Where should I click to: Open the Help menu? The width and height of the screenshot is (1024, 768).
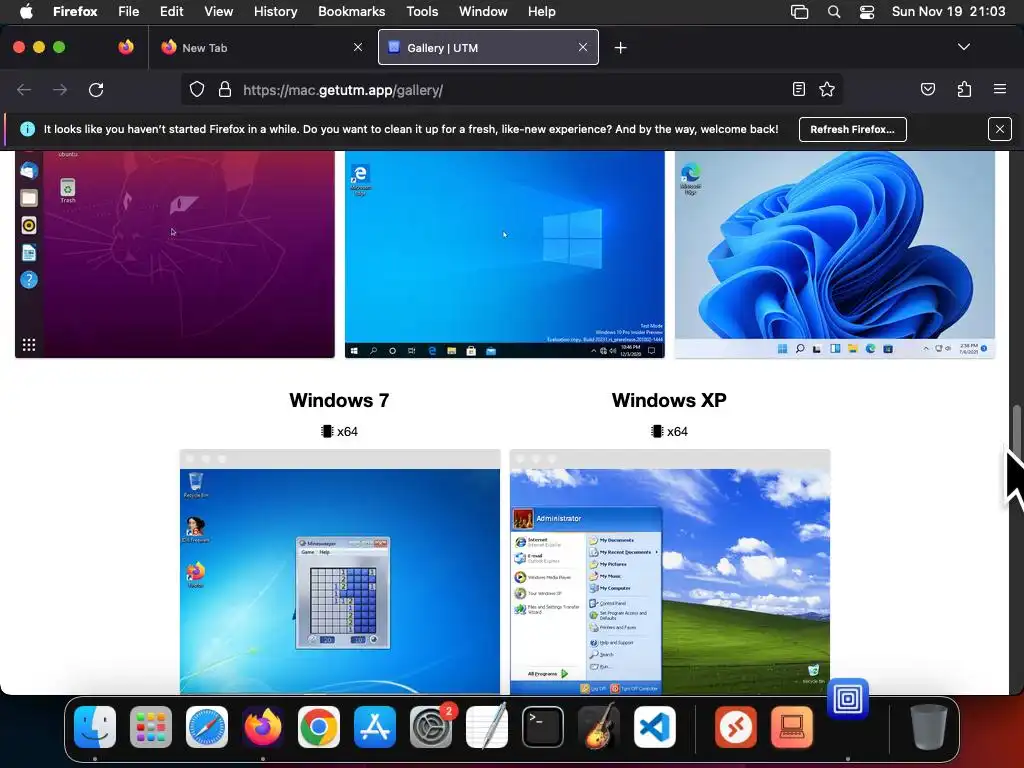coord(541,11)
